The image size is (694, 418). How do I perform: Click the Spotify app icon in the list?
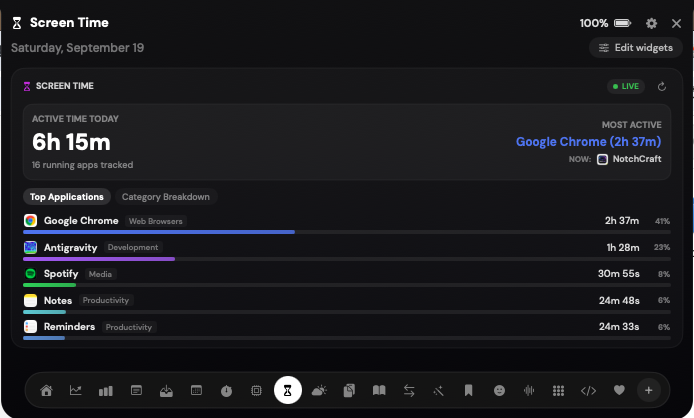(31, 274)
